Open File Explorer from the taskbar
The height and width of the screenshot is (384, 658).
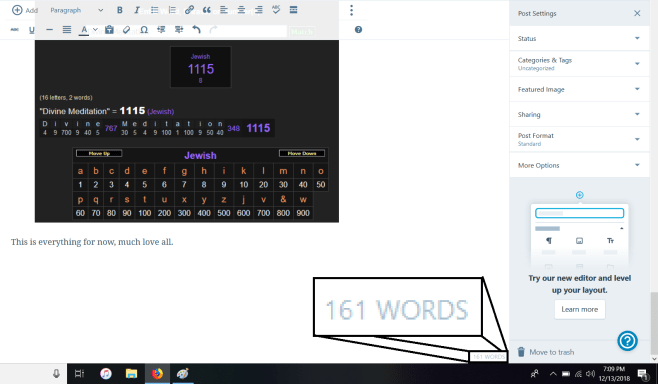[131, 374]
